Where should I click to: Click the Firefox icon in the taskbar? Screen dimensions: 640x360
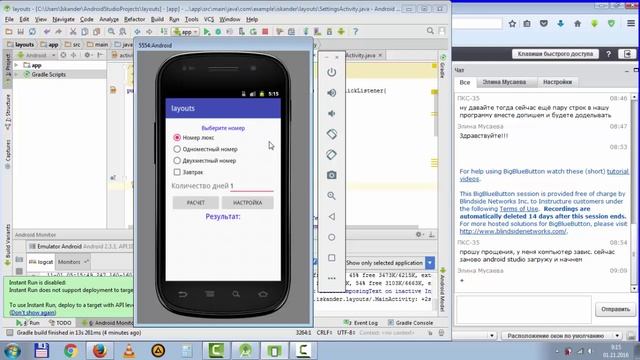pyautogui.click(x=100, y=351)
